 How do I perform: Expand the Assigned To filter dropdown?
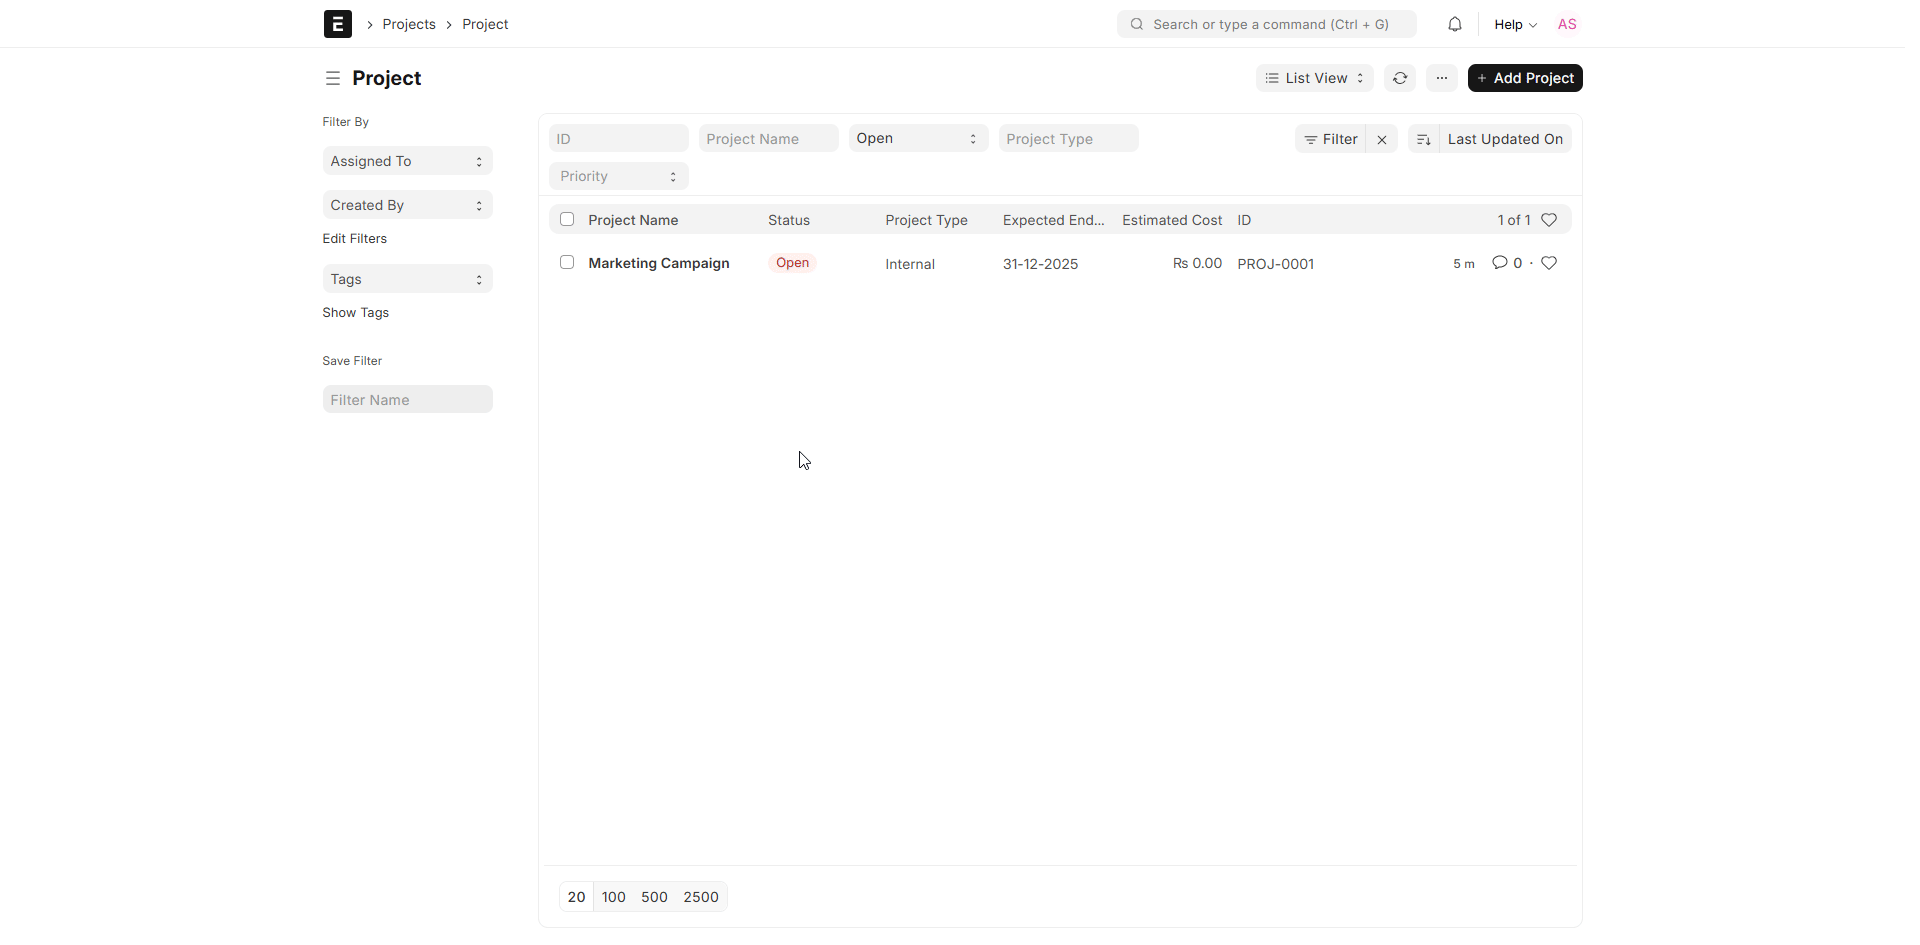pos(407,161)
